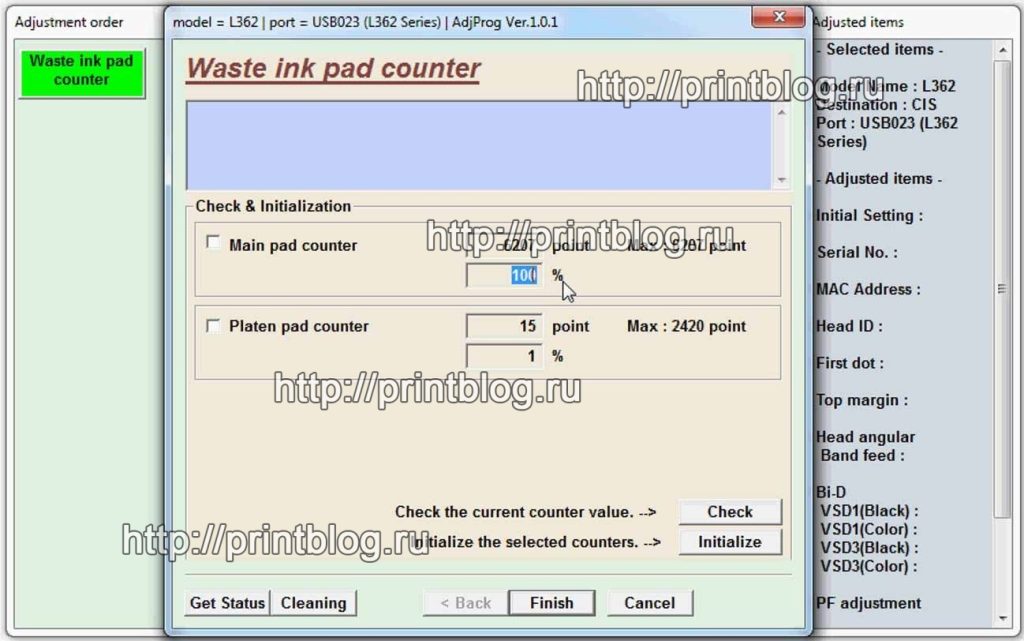The height and width of the screenshot is (641, 1024).
Task: Enable the Main pad counter checkbox
Action: coord(213,243)
